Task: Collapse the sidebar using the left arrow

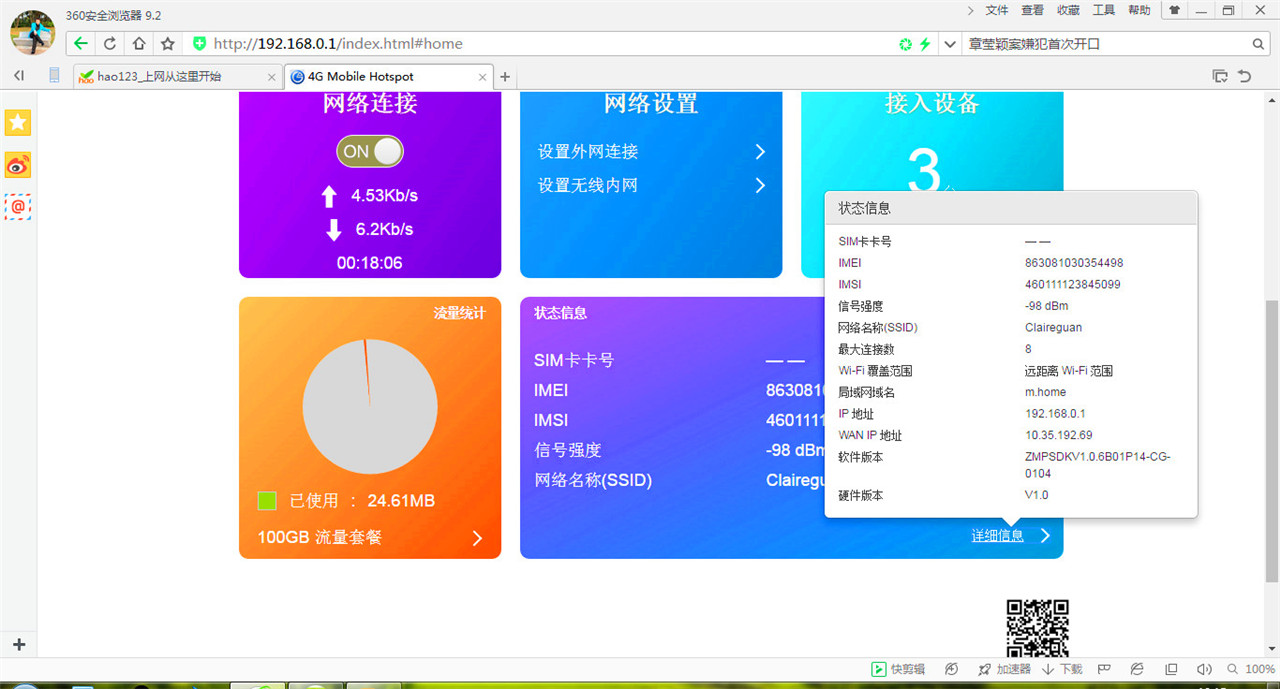Action: 18,75
